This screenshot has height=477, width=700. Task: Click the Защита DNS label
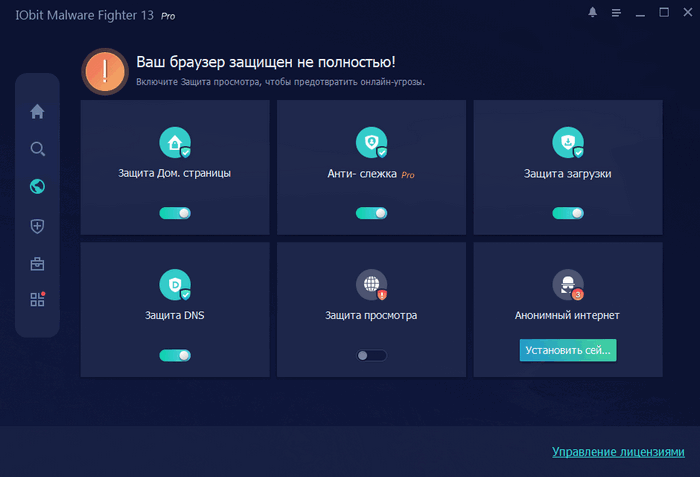[x=175, y=315]
